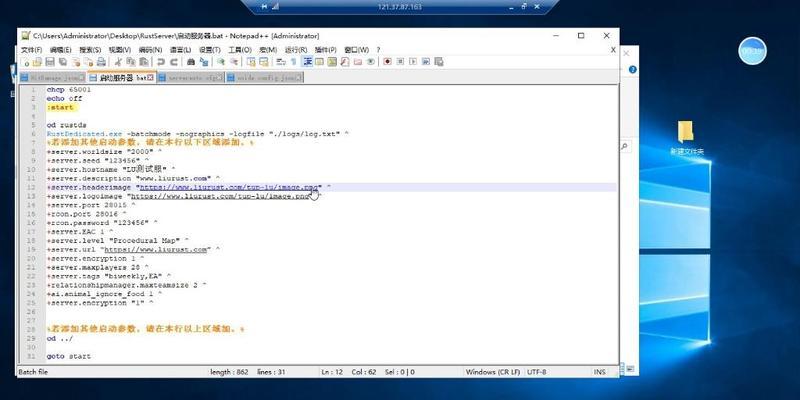800x400 pixels.
Task: Open the ? help menu
Action: point(378,49)
